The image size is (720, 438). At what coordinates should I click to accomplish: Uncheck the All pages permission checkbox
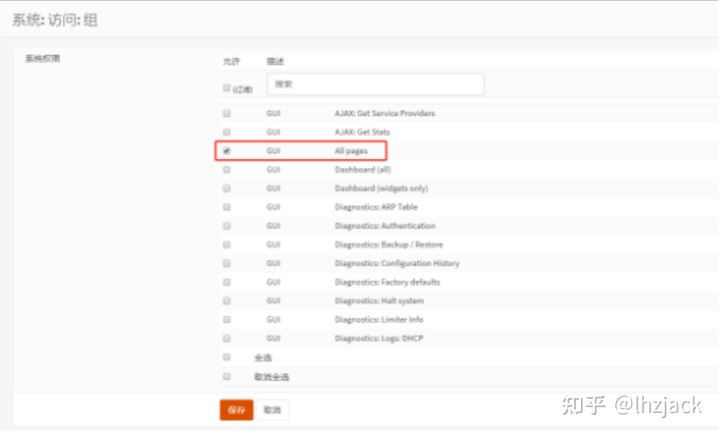[x=226, y=151]
